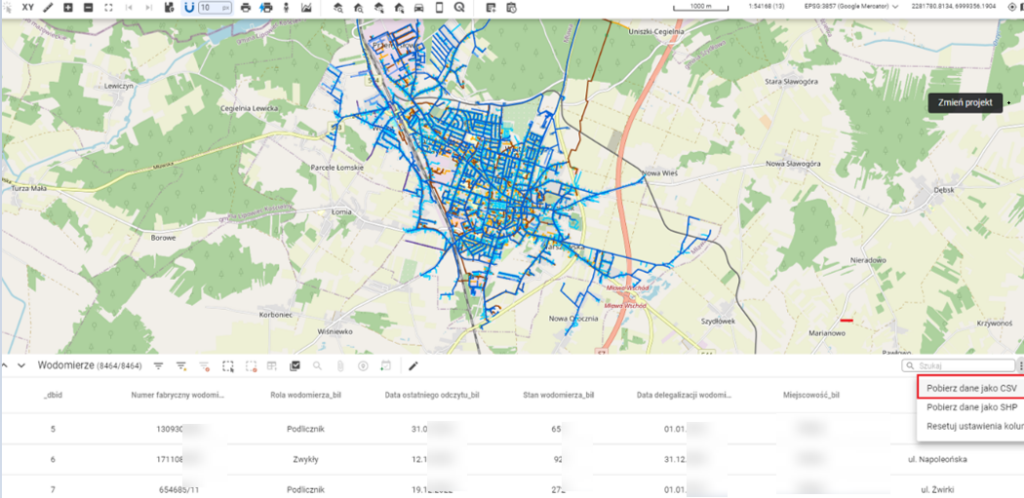Toggle rectangle selection in table toolbar
The height and width of the screenshot is (498, 1024).
(x=228, y=366)
